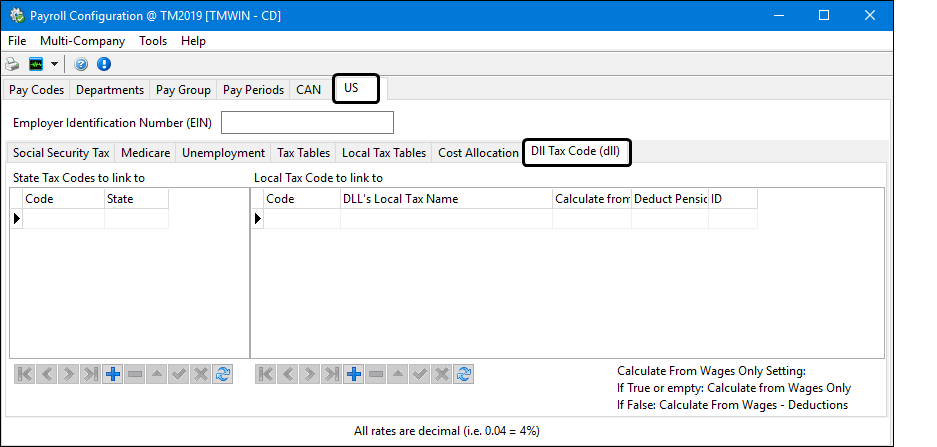937x447 pixels.
Task: Open the Multi-Company menu
Action: pyautogui.click(x=82, y=41)
